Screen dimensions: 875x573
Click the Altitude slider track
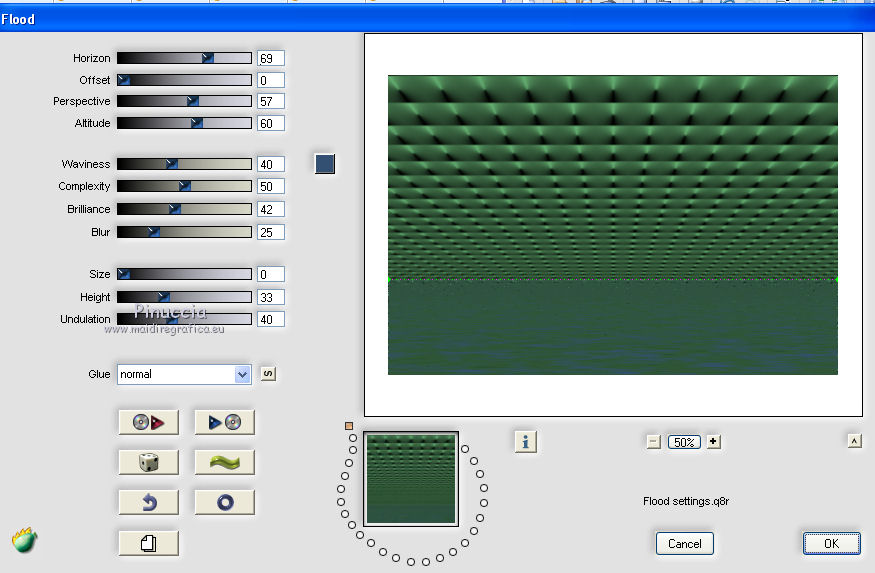[184, 123]
